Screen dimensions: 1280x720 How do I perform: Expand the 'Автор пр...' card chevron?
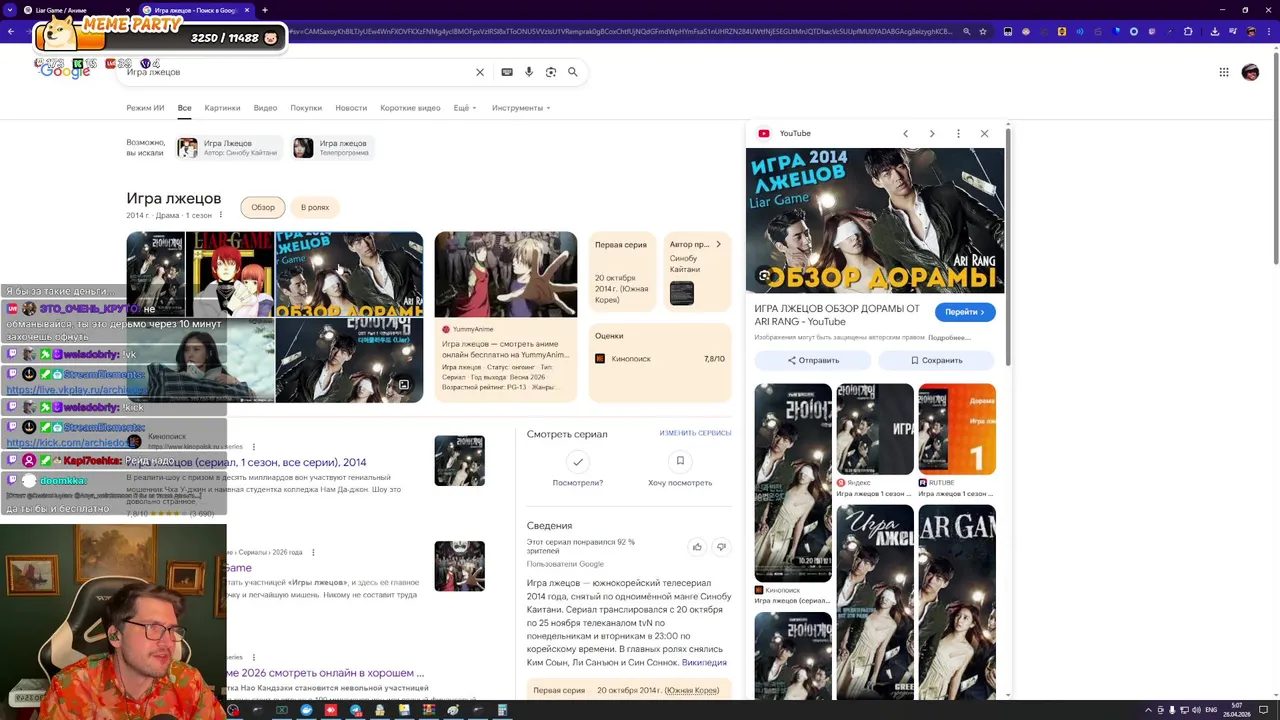(718, 244)
